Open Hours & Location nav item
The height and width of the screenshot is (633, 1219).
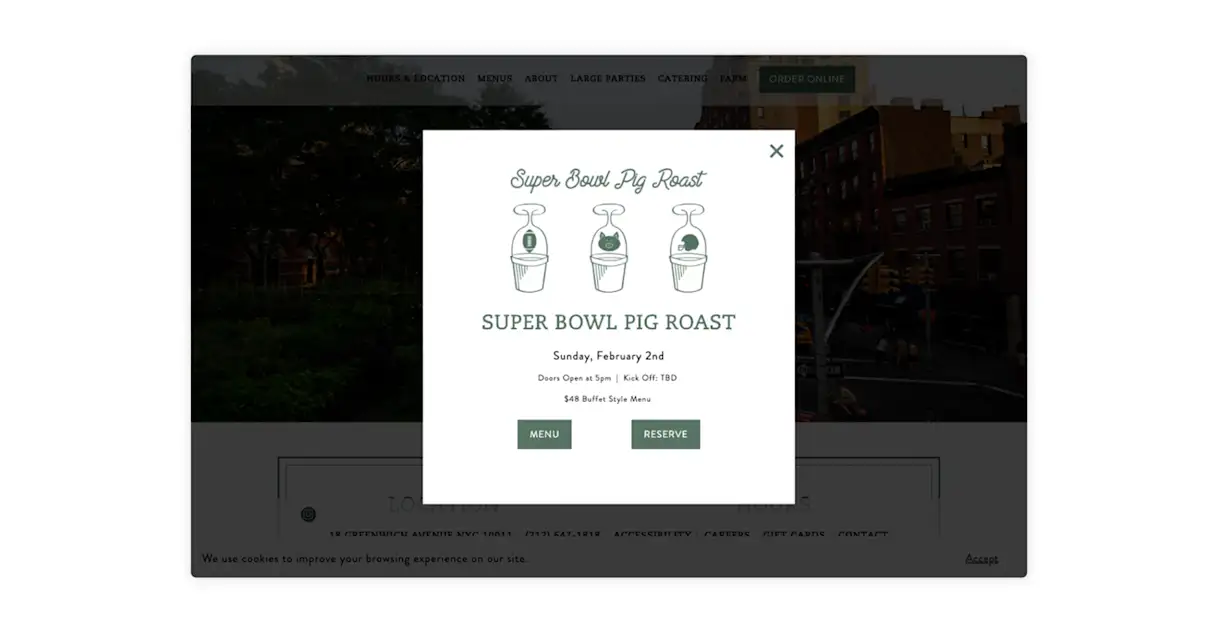point(415,78)
